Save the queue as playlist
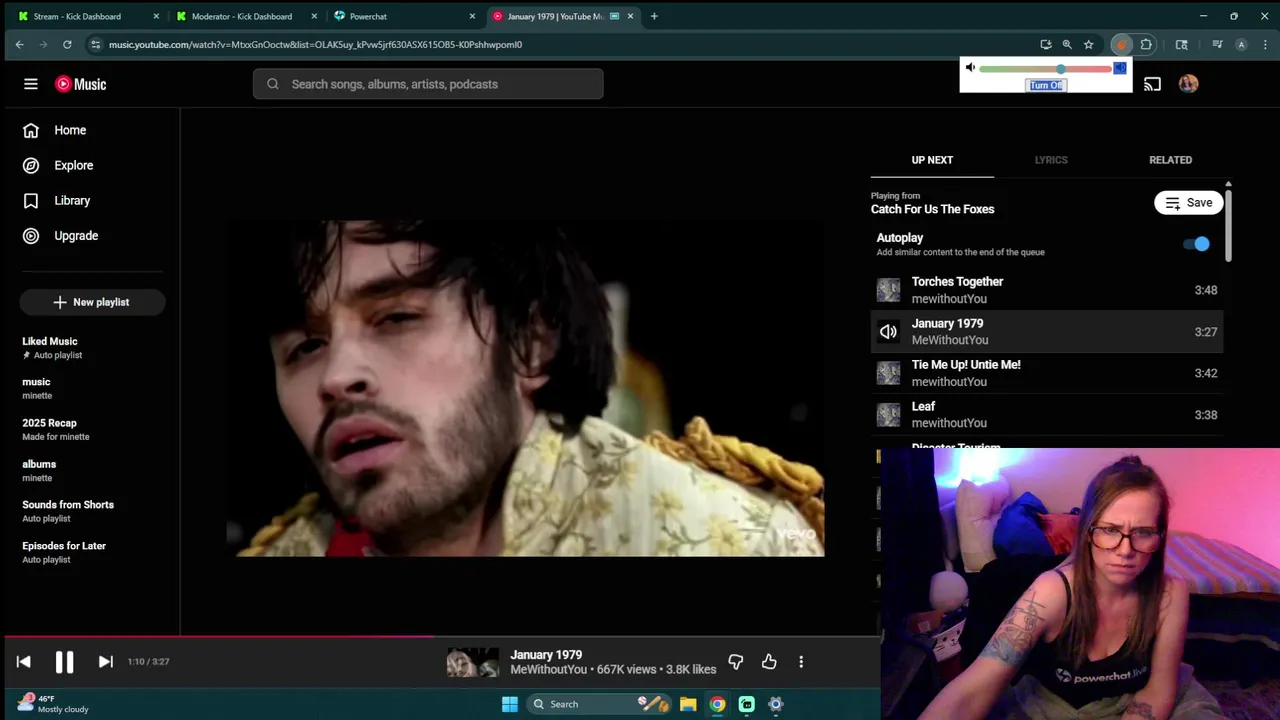Viewport: 1280px width, 720px height. click(x=1189, y=203)
